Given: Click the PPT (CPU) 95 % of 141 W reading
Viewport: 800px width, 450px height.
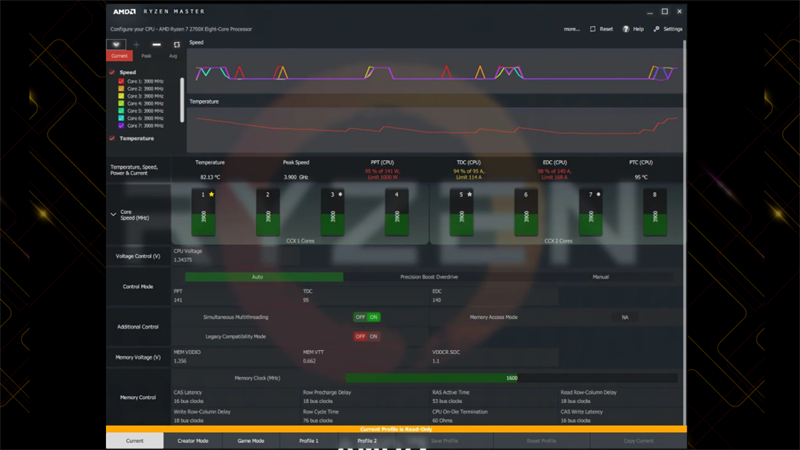Looking at the screenshot, I should (x=382, y=174).
